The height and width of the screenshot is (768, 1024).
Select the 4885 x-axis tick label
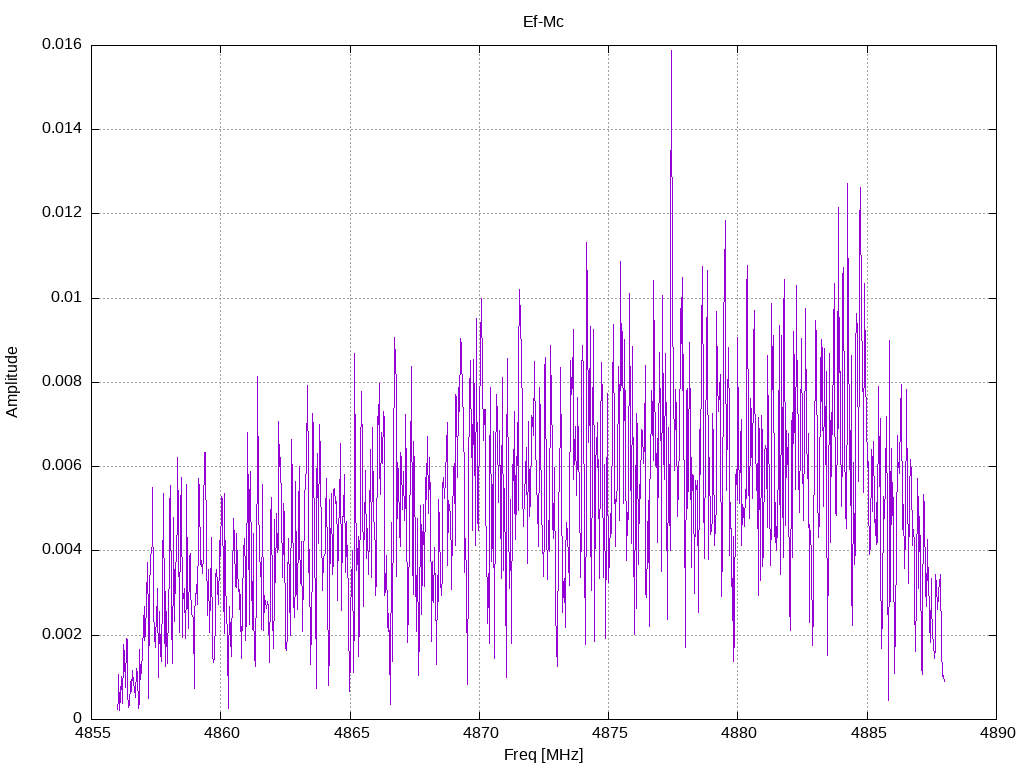866,735
